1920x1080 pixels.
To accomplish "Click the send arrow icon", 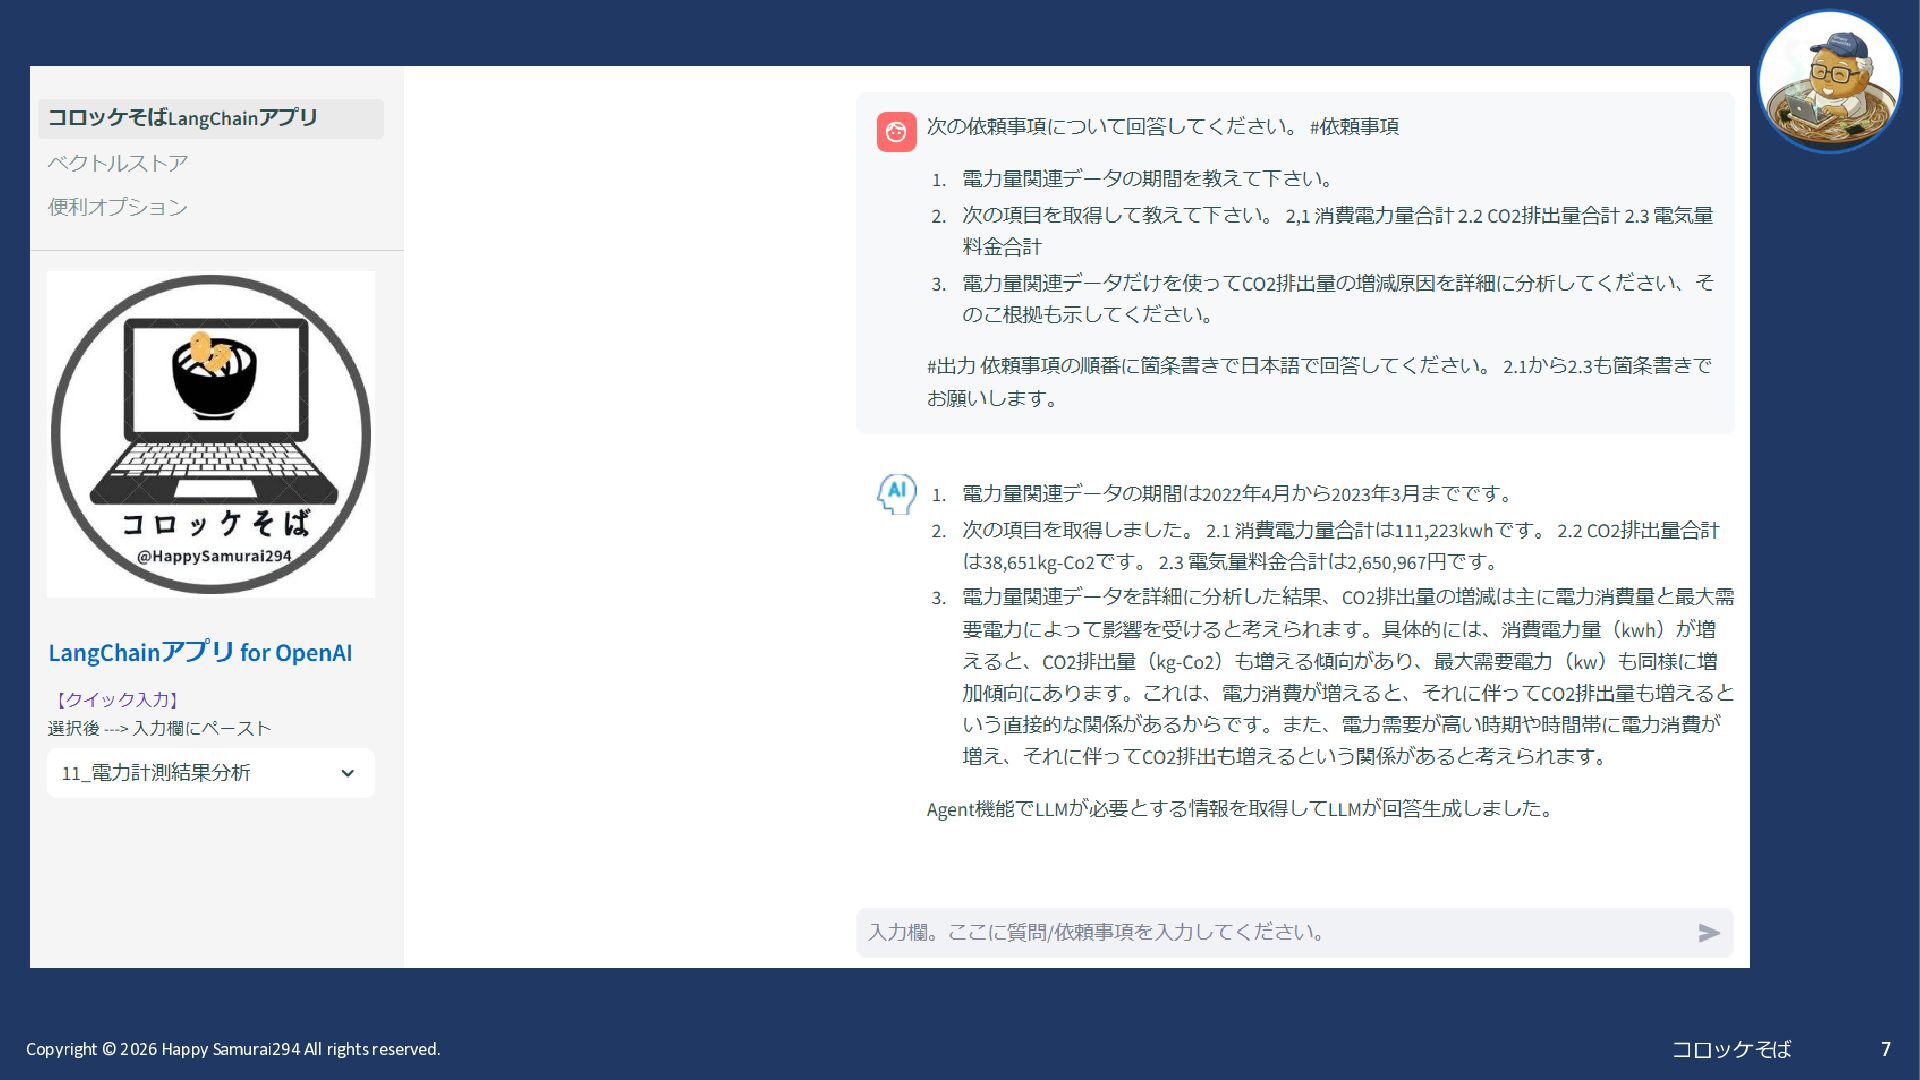I will 1708,933.
